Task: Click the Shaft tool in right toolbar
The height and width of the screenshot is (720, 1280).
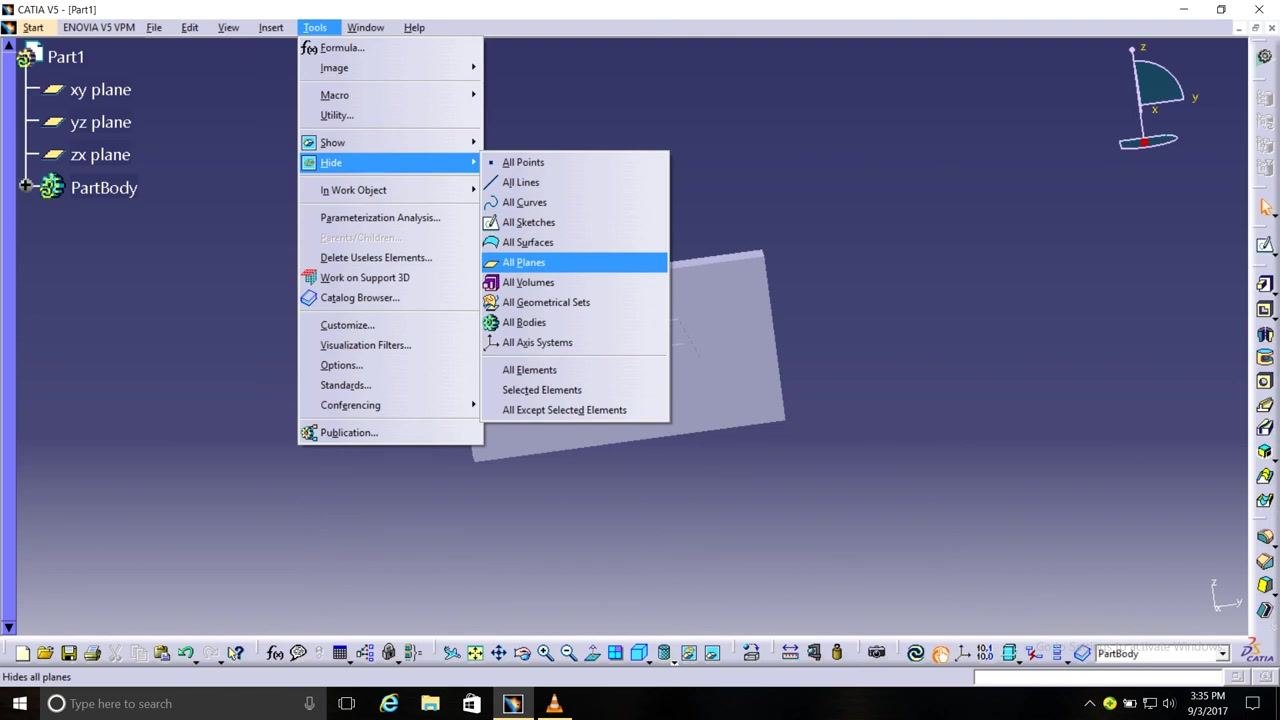Action: (x=1265, y=333)
